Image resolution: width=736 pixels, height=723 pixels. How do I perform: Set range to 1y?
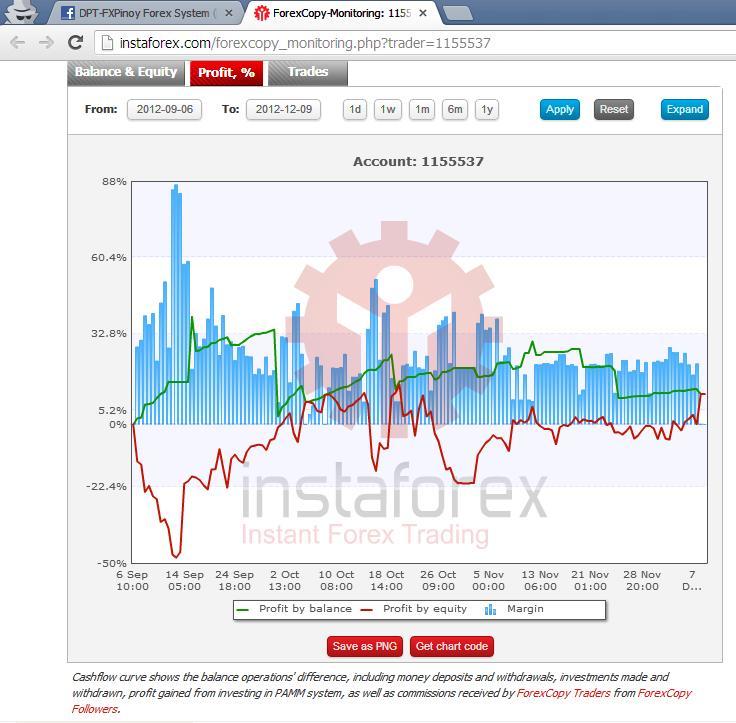pos(487,109)
